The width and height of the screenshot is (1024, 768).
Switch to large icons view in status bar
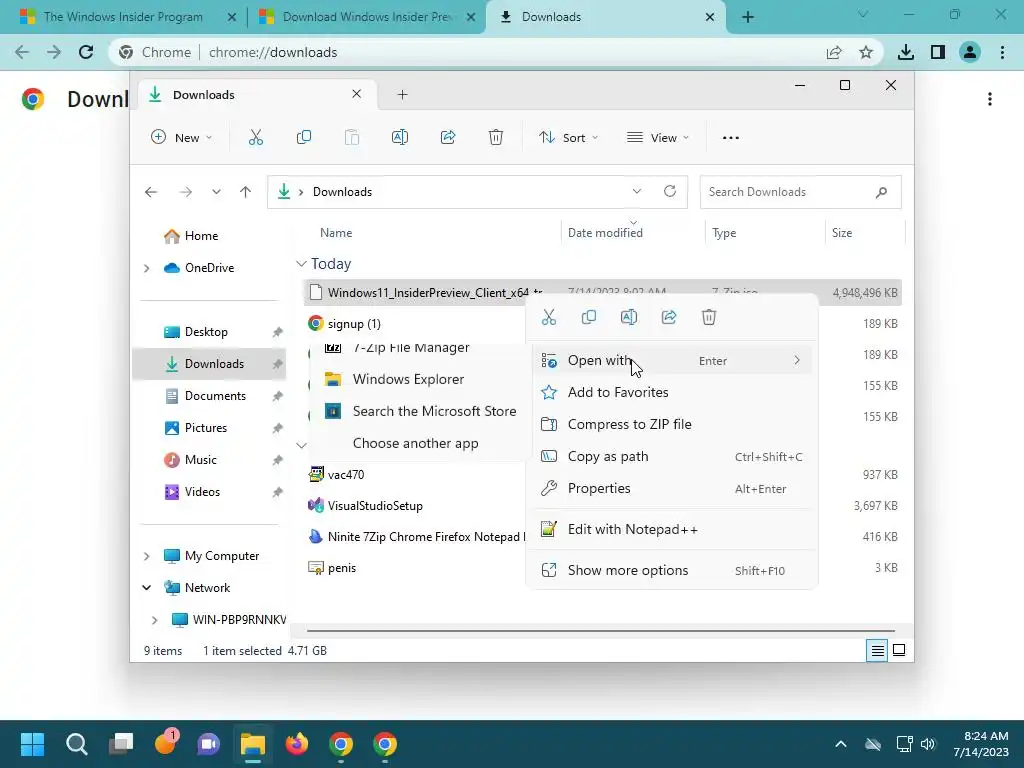(x=899, y=650)
